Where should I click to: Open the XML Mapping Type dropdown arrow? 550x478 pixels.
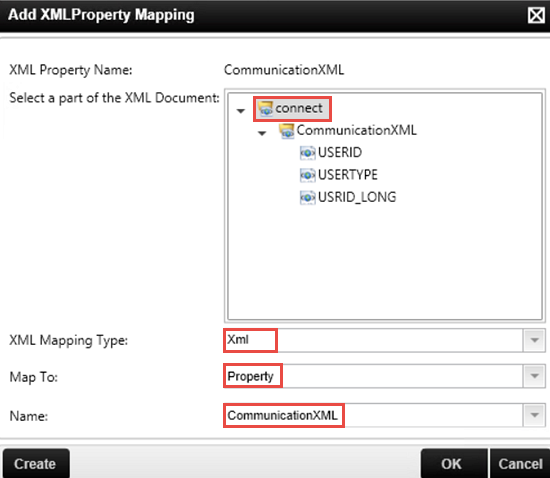[x=534, y=340]
